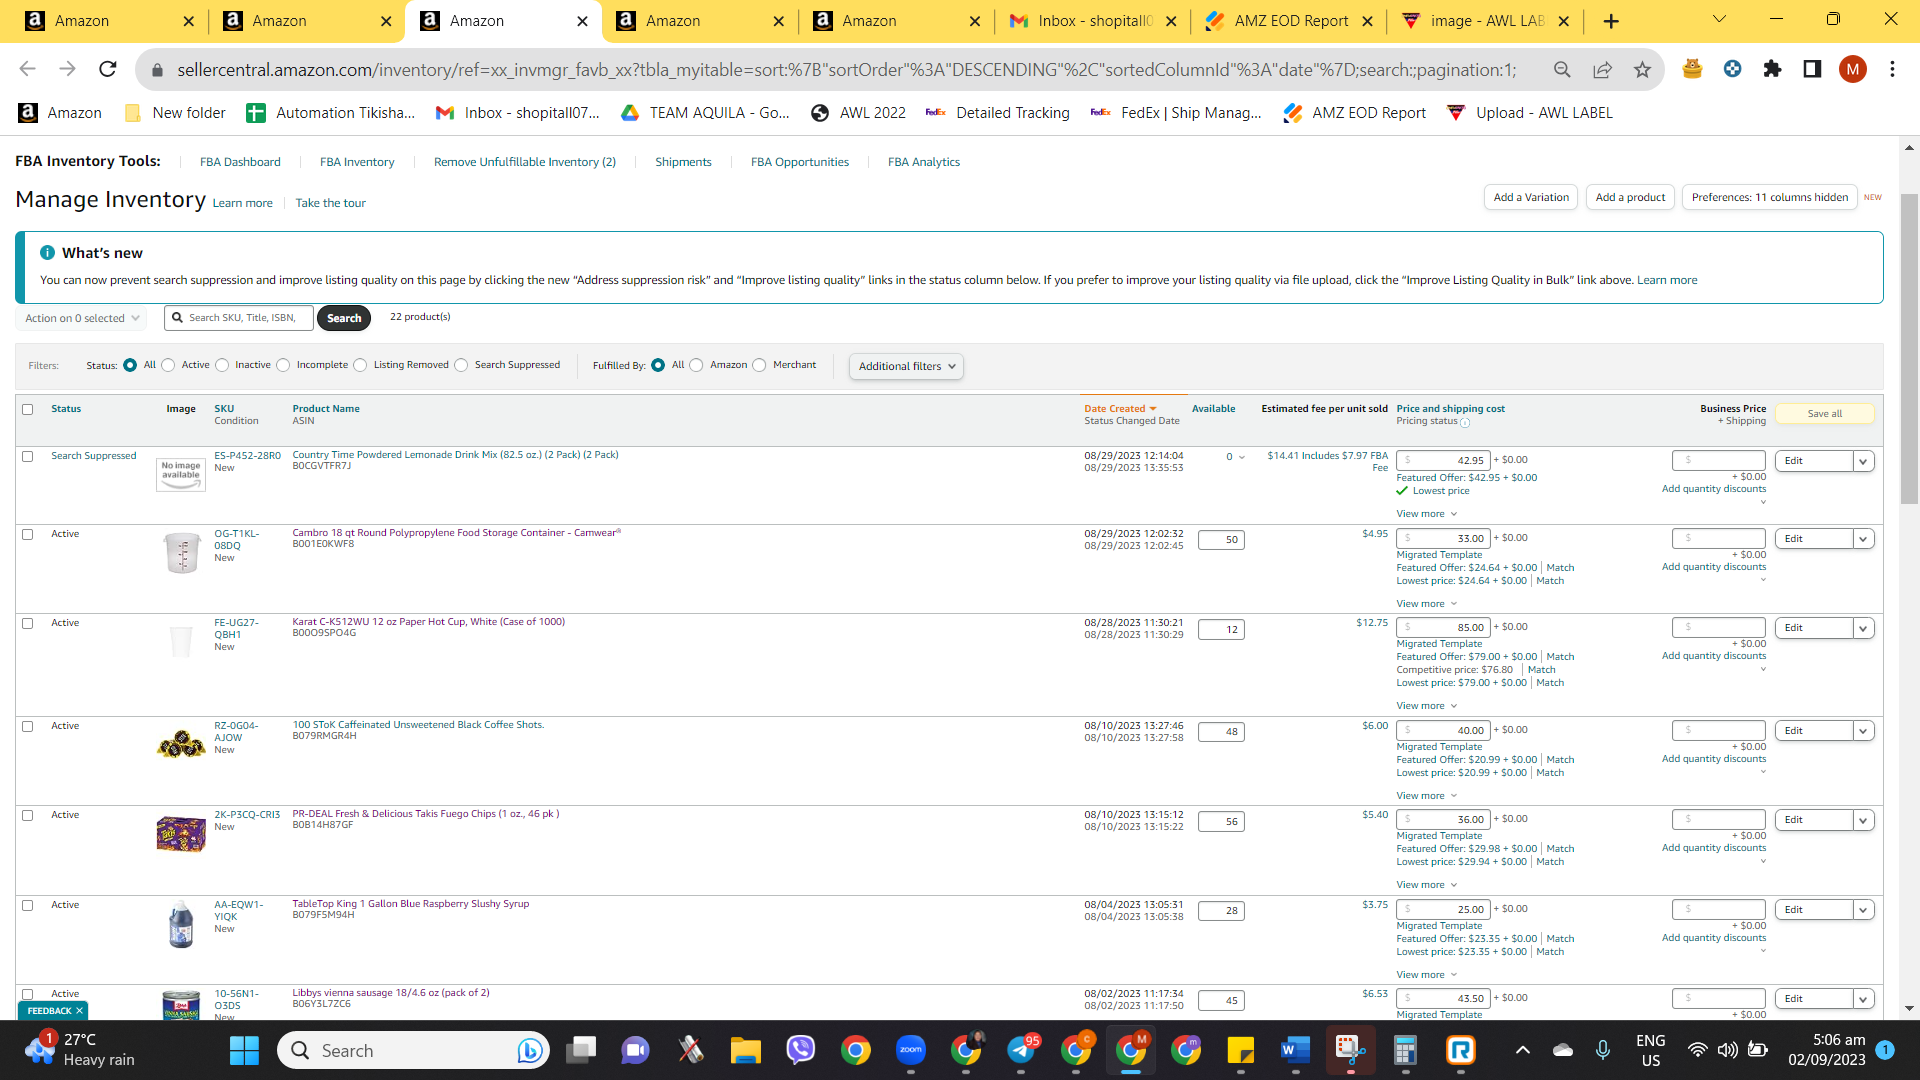Expand View more for STōK coffee shots row
1920x1080 pixels.
[x=1427, y=796]
